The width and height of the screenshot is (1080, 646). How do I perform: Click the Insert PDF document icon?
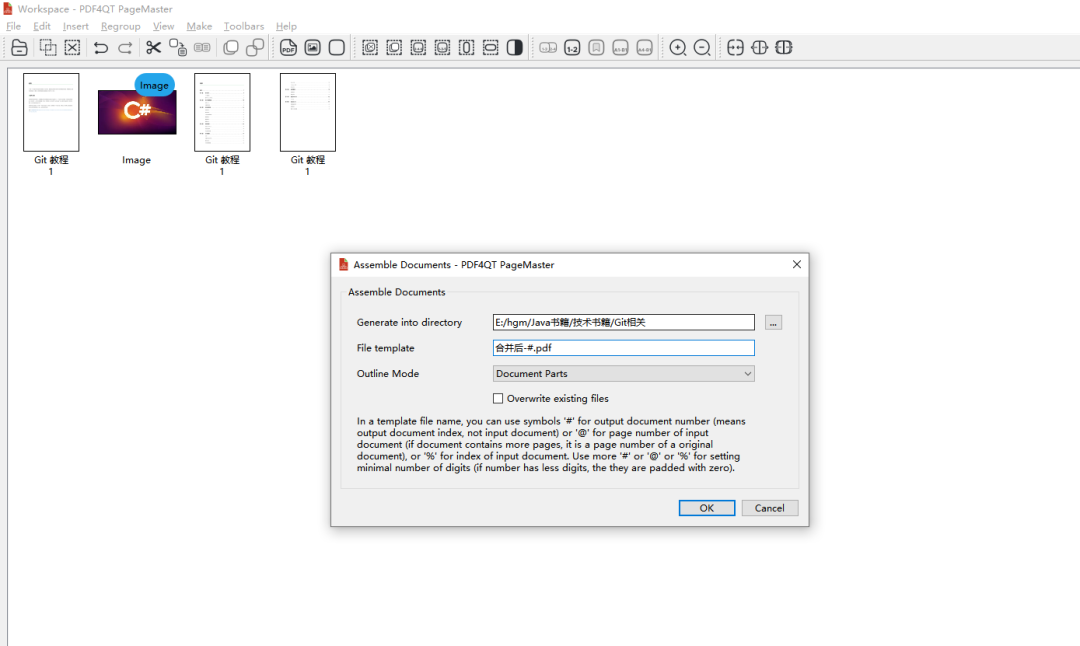[288, 48]
